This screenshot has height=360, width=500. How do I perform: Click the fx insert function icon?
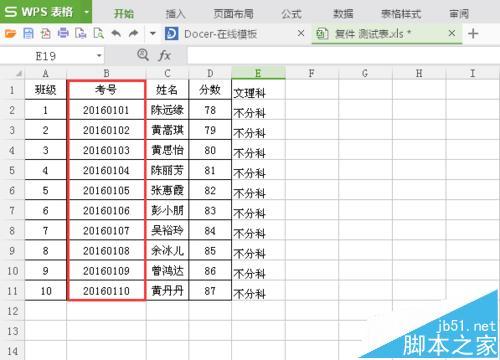click(165, 55)
